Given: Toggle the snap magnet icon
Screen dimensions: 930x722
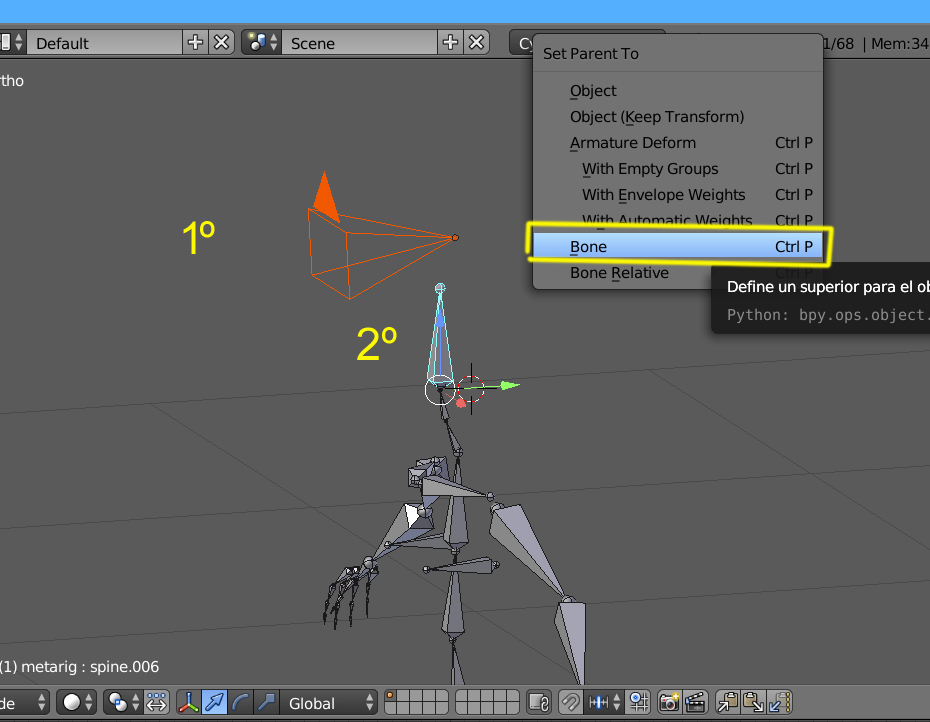Looking at the screenshot, I should click(571, 703).
